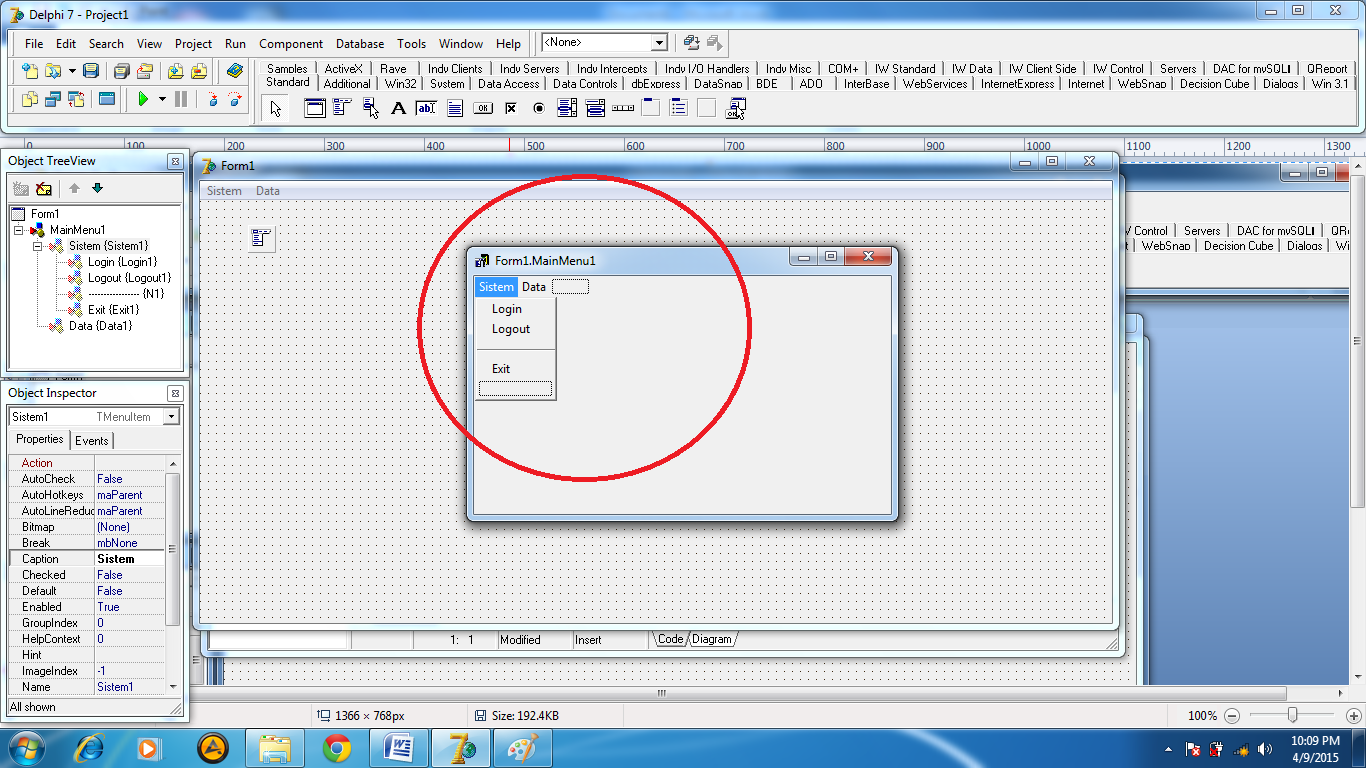
Task: Select the ComboBox palette component
Action: (x=595, y=108)
